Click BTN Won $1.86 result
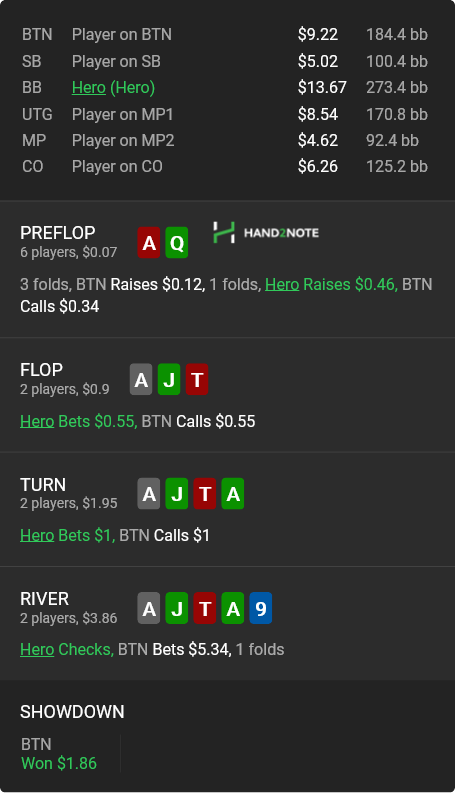The height and width of the screenshot is (793, 455). click(59, 754)
